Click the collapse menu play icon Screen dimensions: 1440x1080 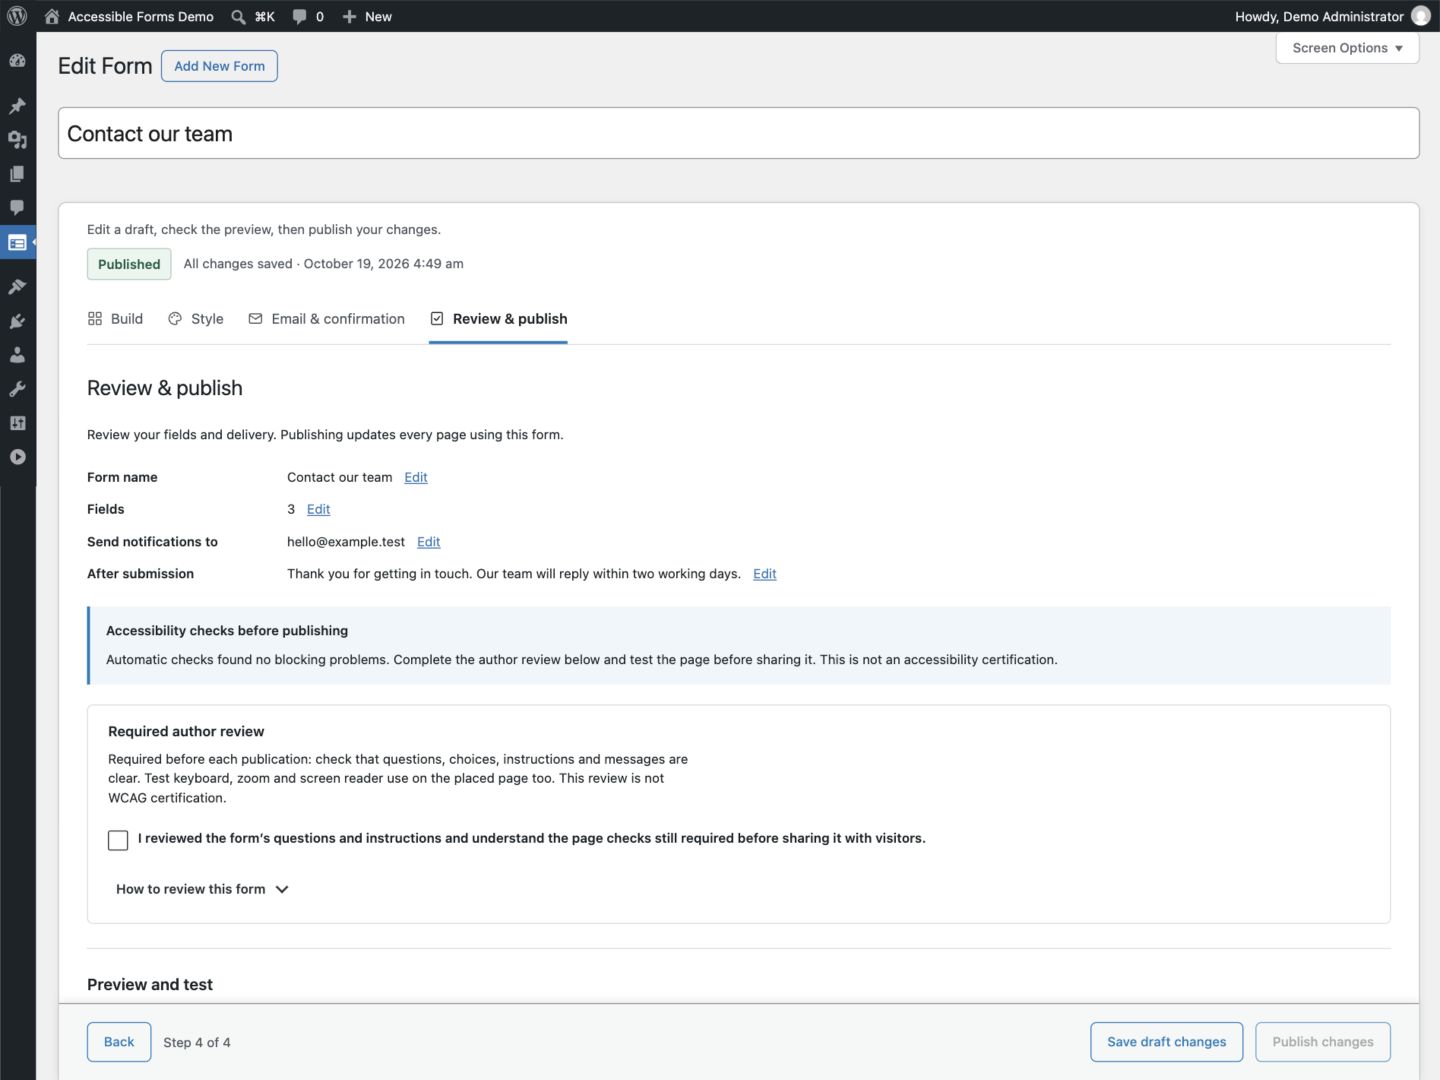coord(17,457)
